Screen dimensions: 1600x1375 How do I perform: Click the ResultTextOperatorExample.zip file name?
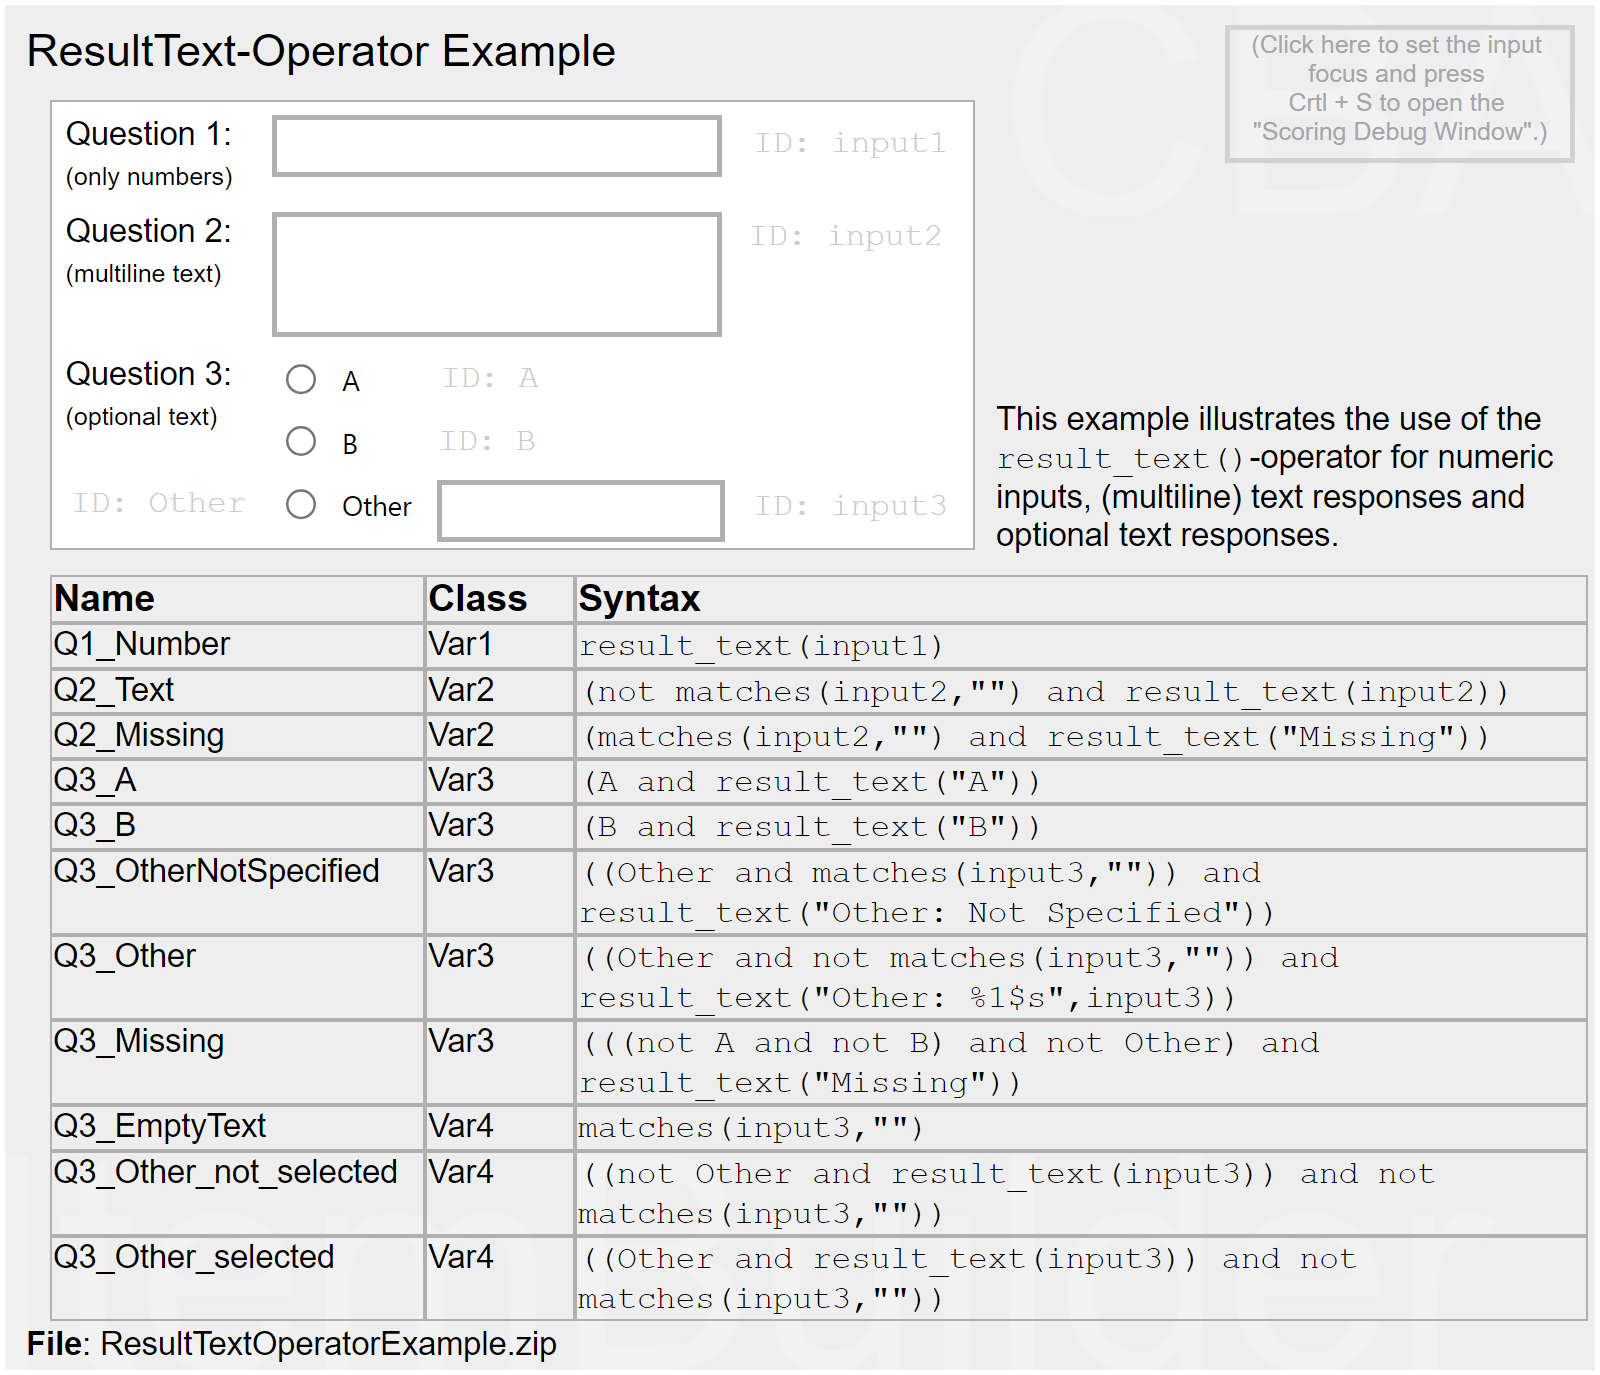328,1344
